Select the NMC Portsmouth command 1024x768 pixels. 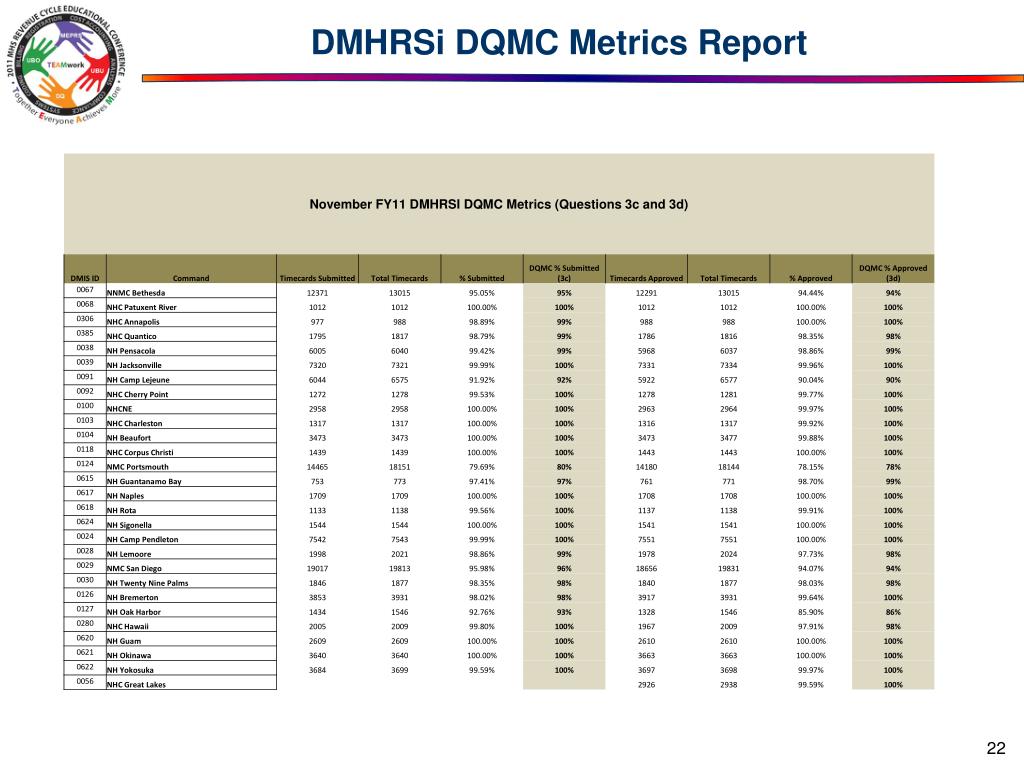point(138,467)
